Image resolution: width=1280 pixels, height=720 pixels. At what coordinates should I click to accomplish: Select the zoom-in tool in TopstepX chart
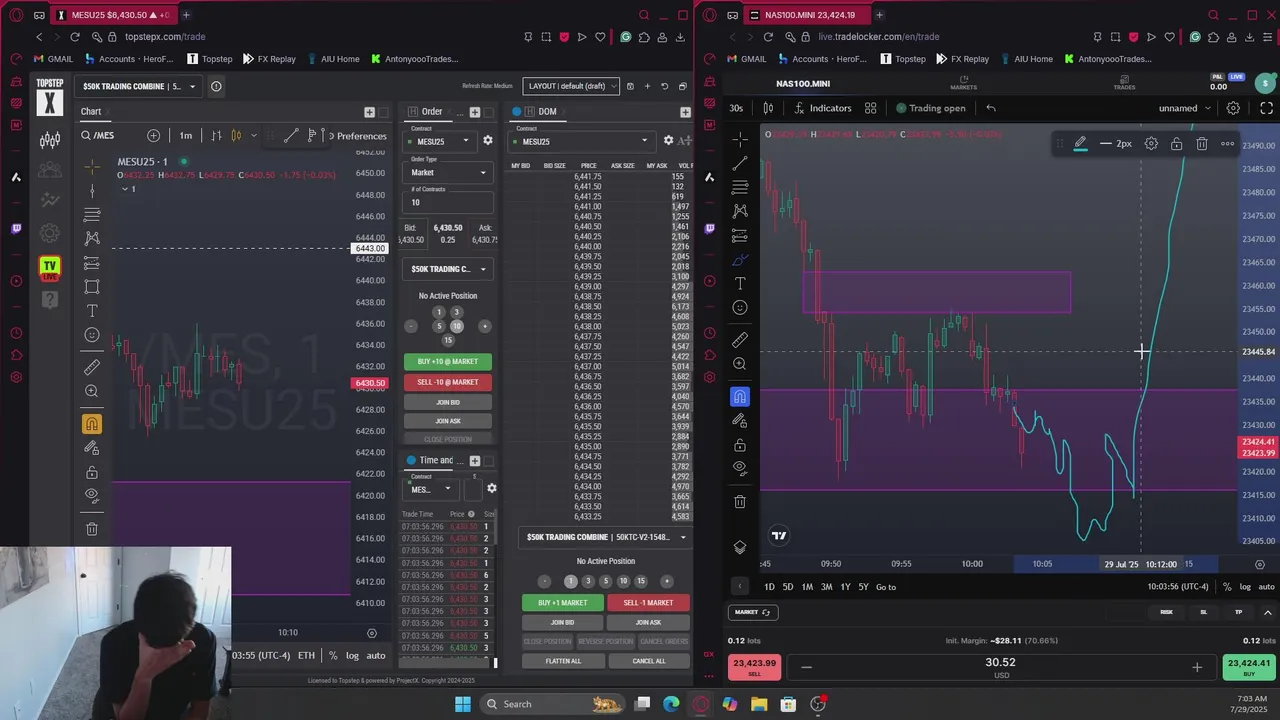tap(92, 392)
